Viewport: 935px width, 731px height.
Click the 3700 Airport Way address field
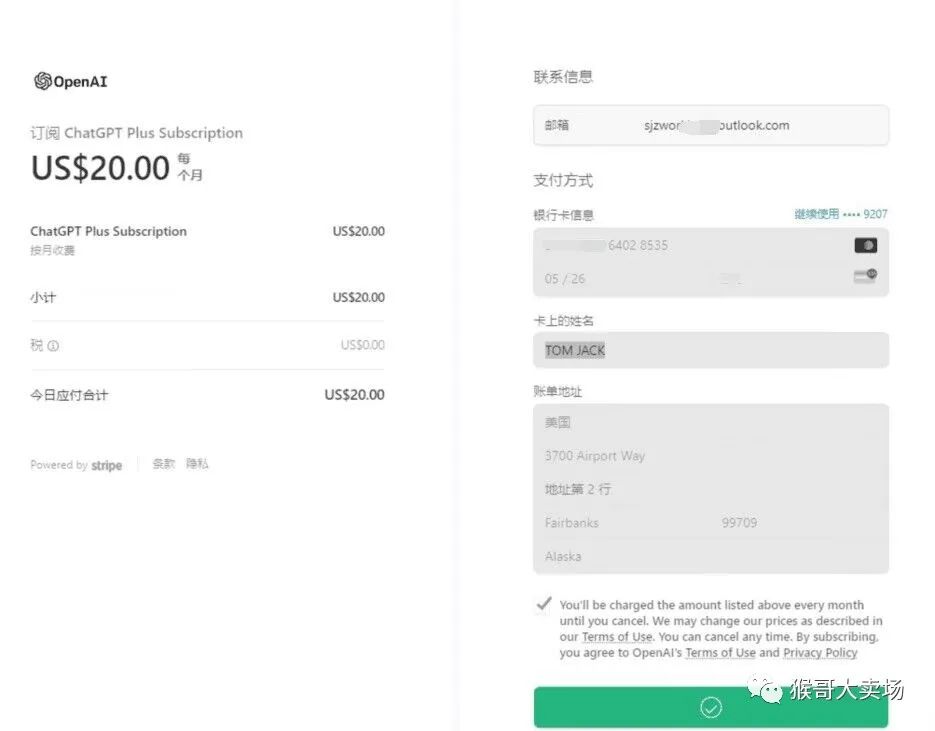tap(711, 456)
